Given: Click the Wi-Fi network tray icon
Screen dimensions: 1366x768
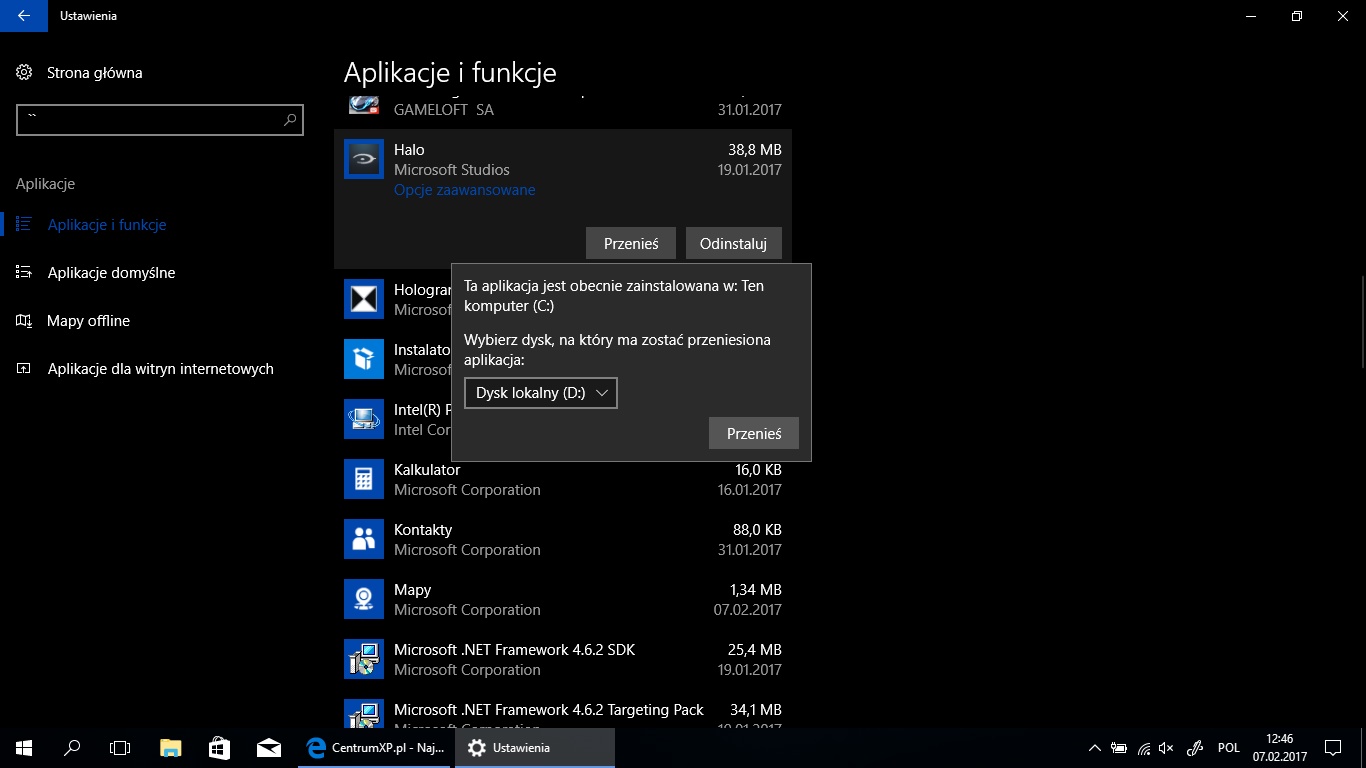Looking at the screenshot, I should tap(1143, 748).
